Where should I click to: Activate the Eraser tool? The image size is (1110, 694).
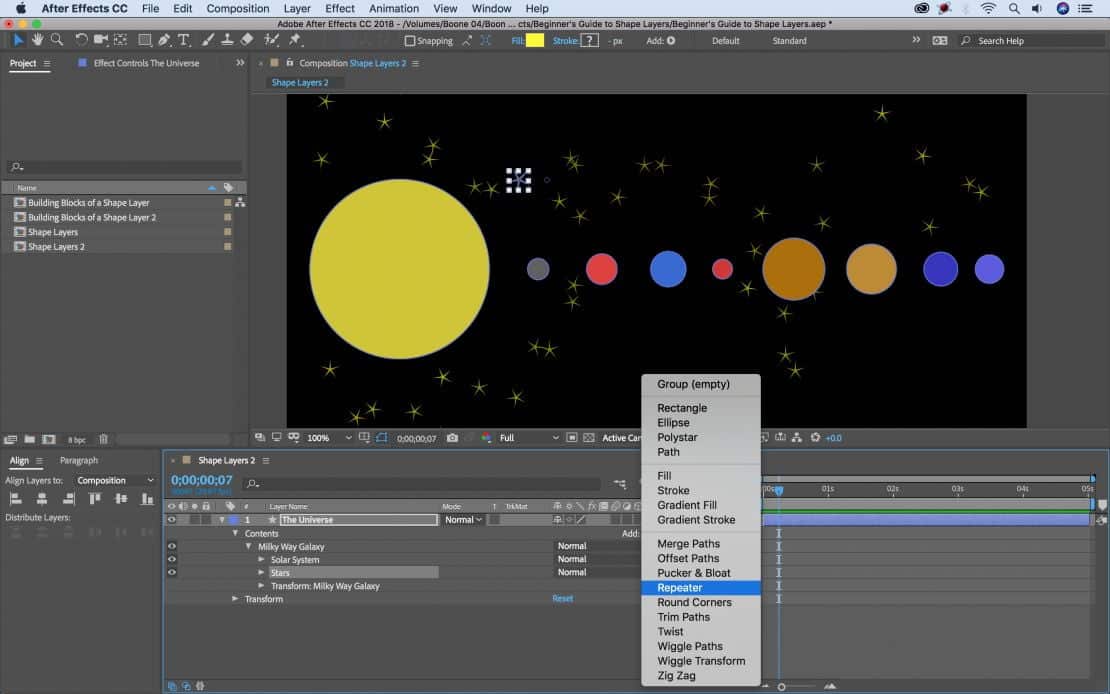tap(247, 40)
